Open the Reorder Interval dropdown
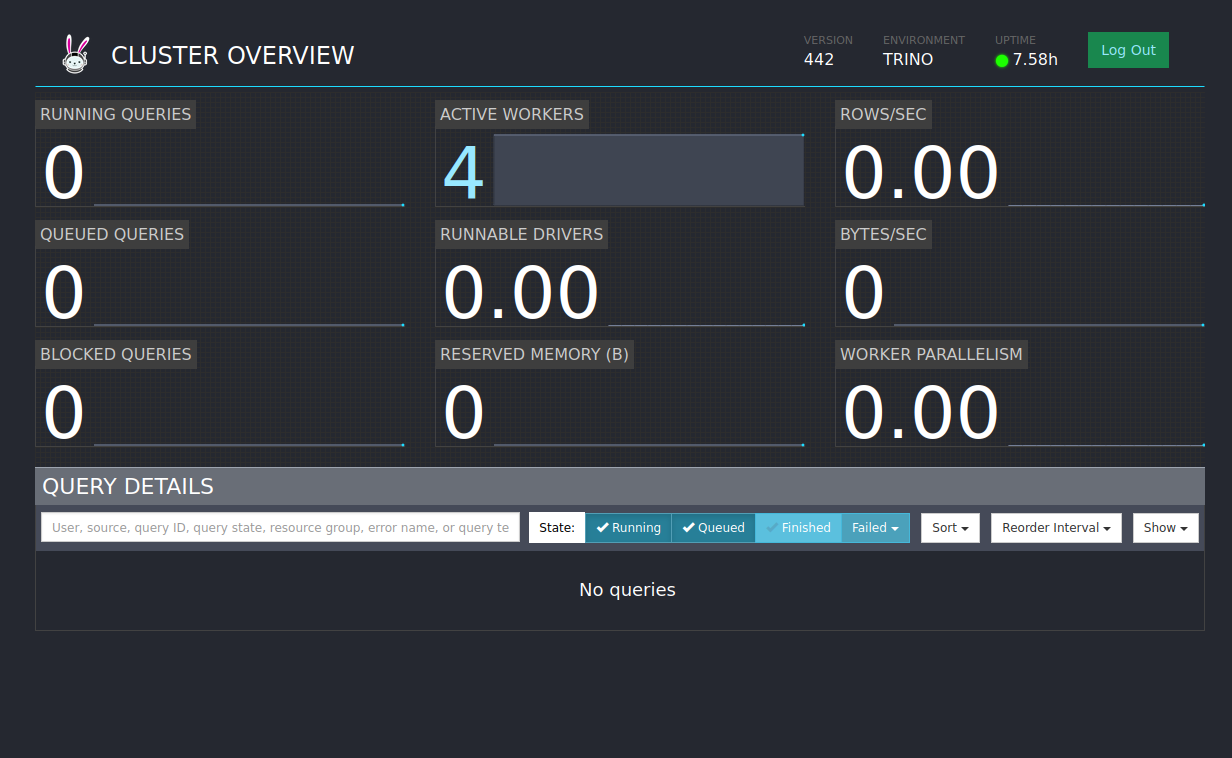The height and width of the screenshot is (758, 1232). 1056,528
